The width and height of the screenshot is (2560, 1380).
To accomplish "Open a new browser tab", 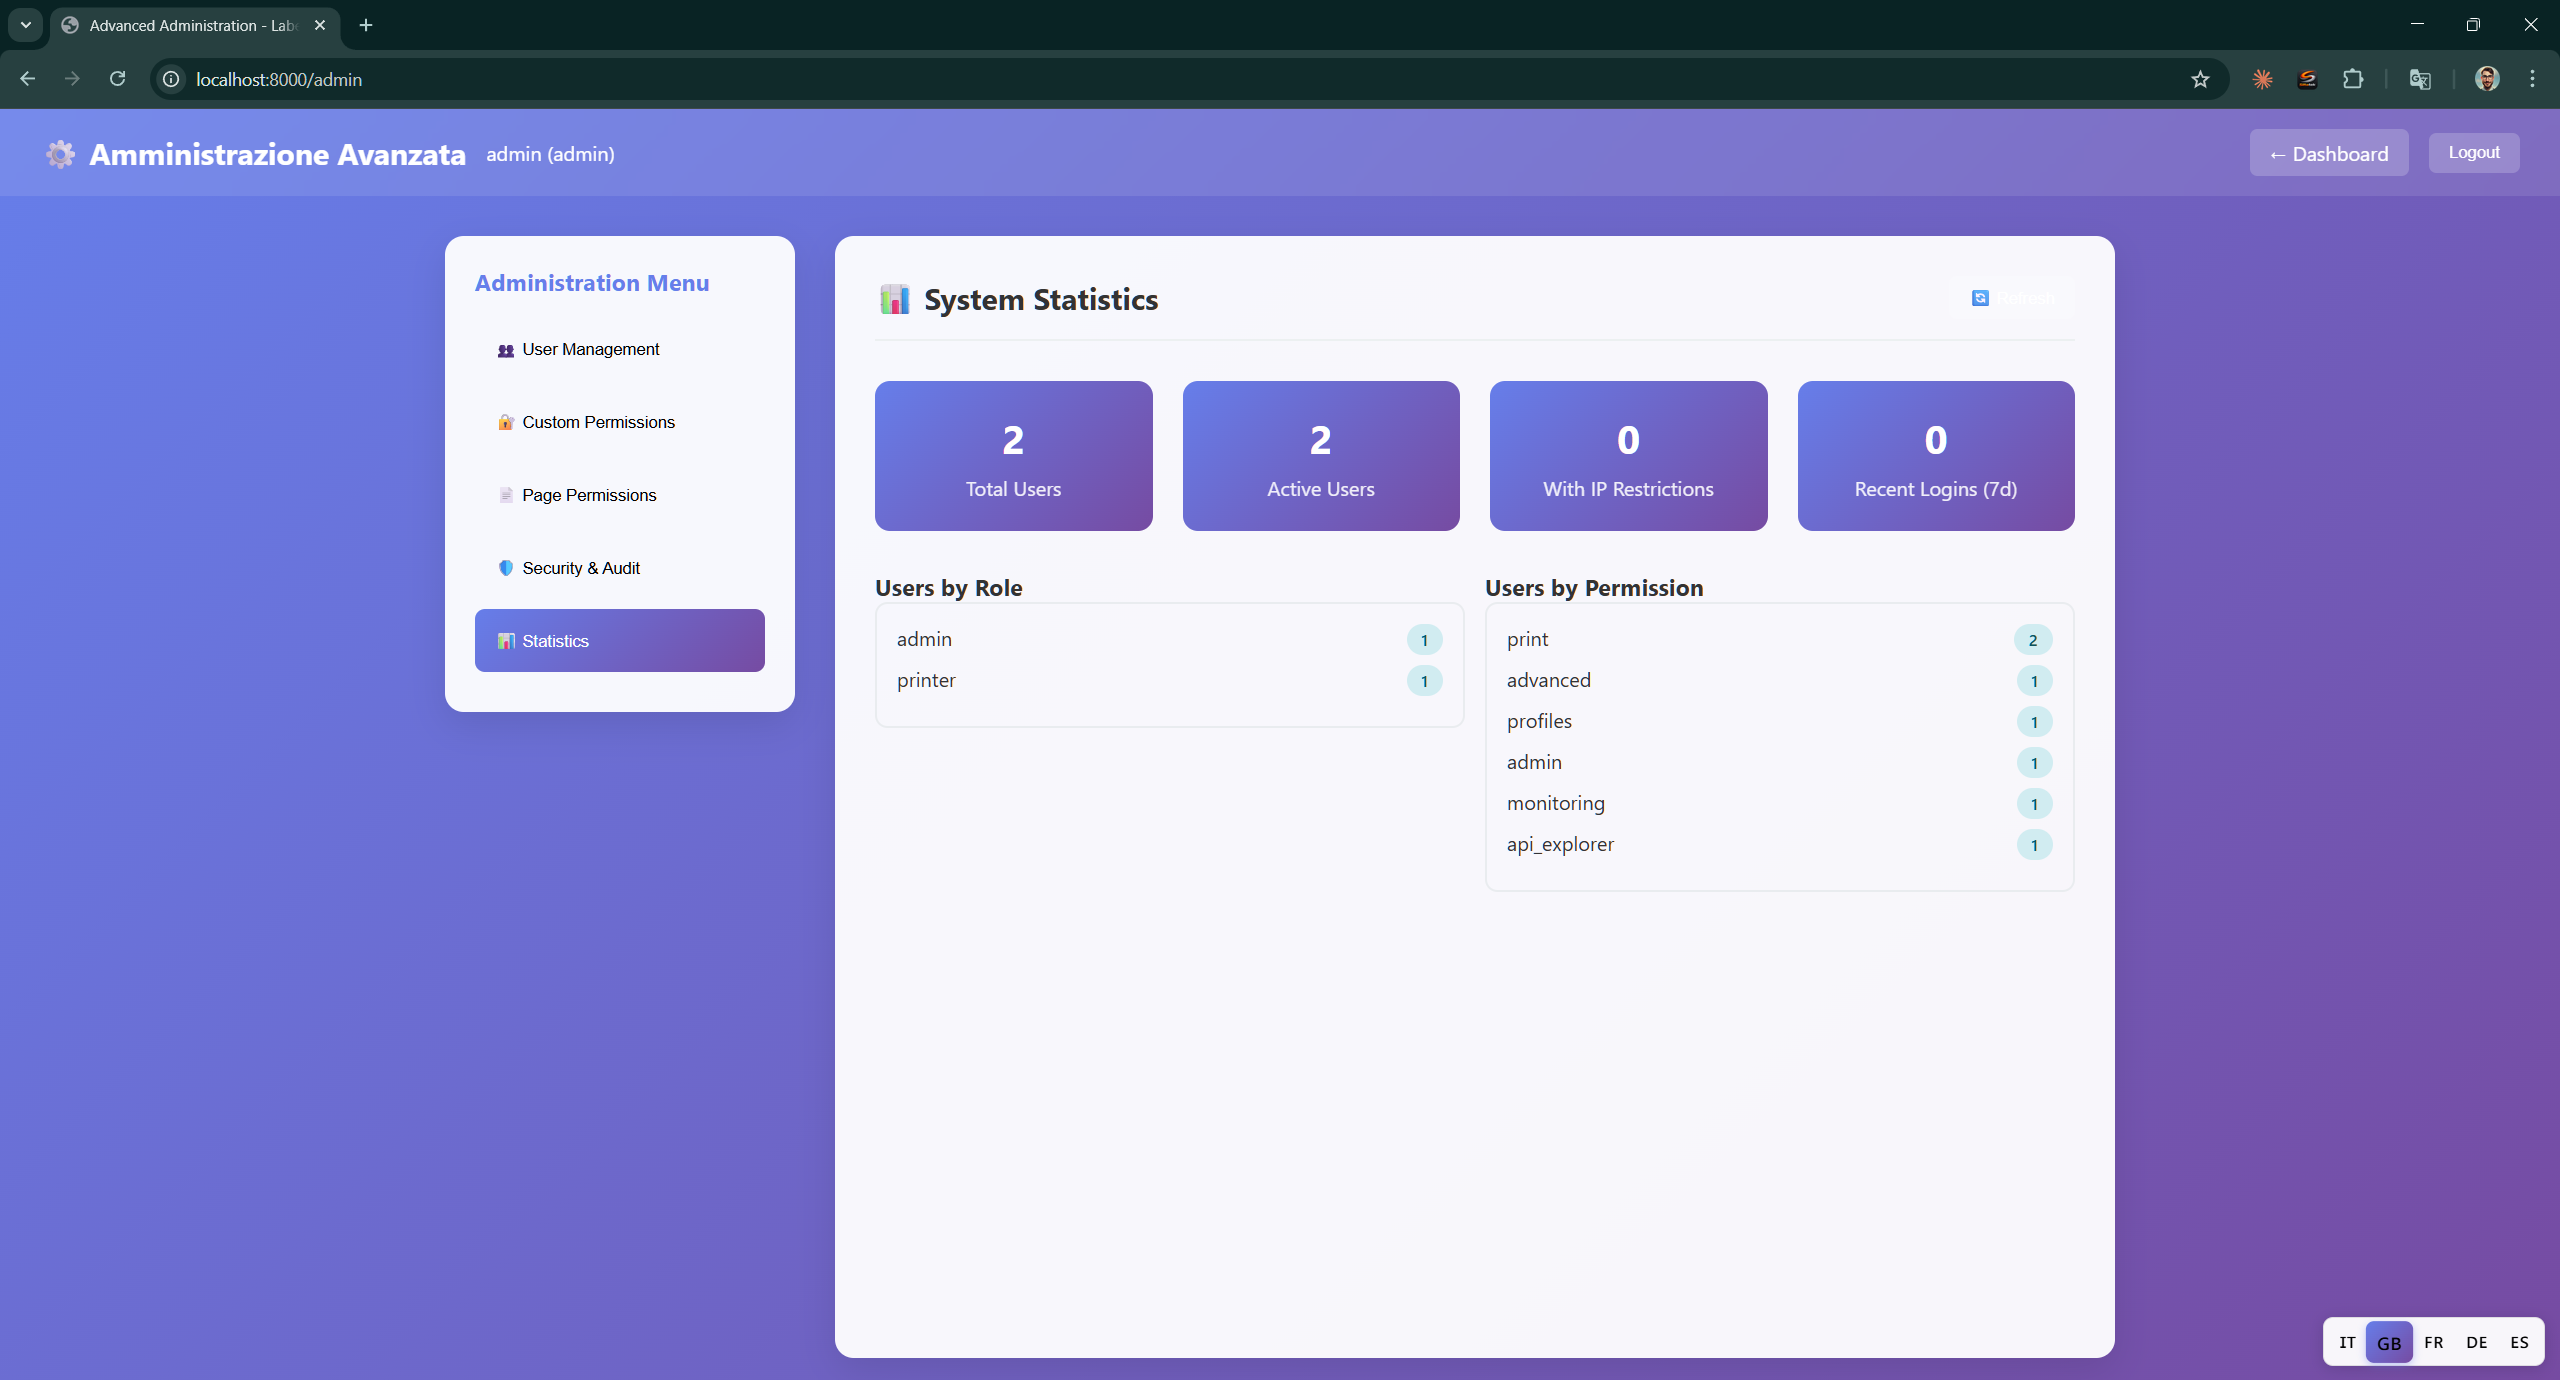I will tap(366, 25).
